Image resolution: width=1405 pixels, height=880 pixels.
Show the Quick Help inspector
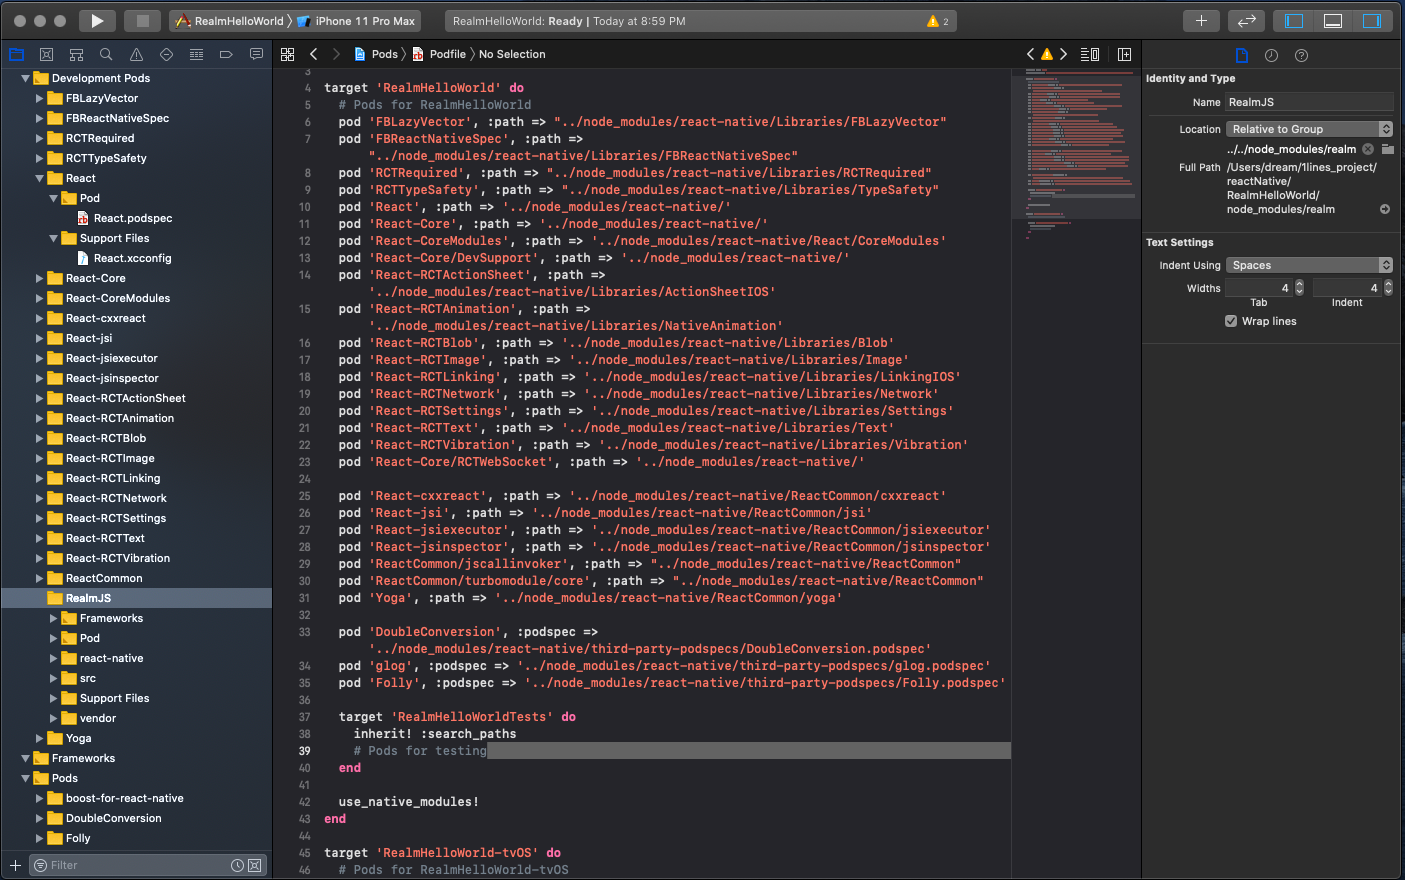click(1301, 55)
